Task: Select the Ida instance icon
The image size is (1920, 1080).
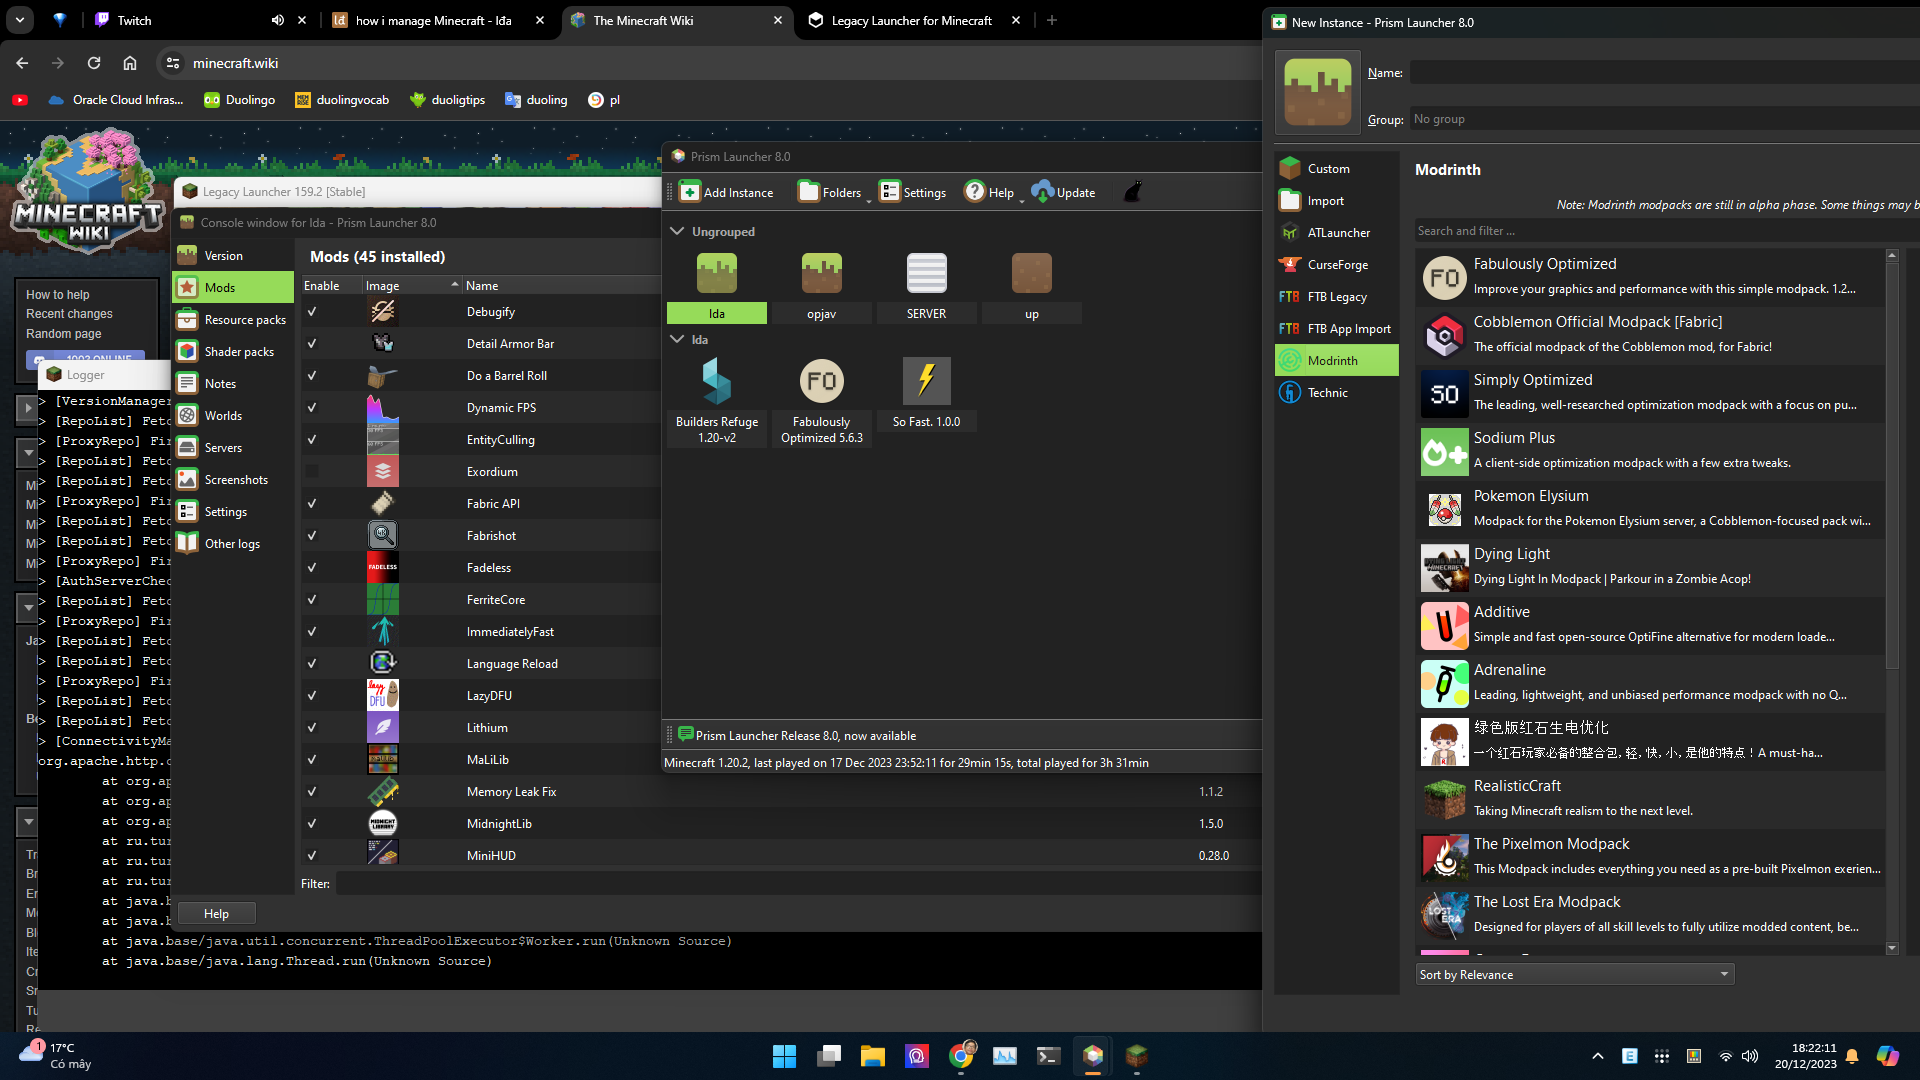Action: pos(717,273)
